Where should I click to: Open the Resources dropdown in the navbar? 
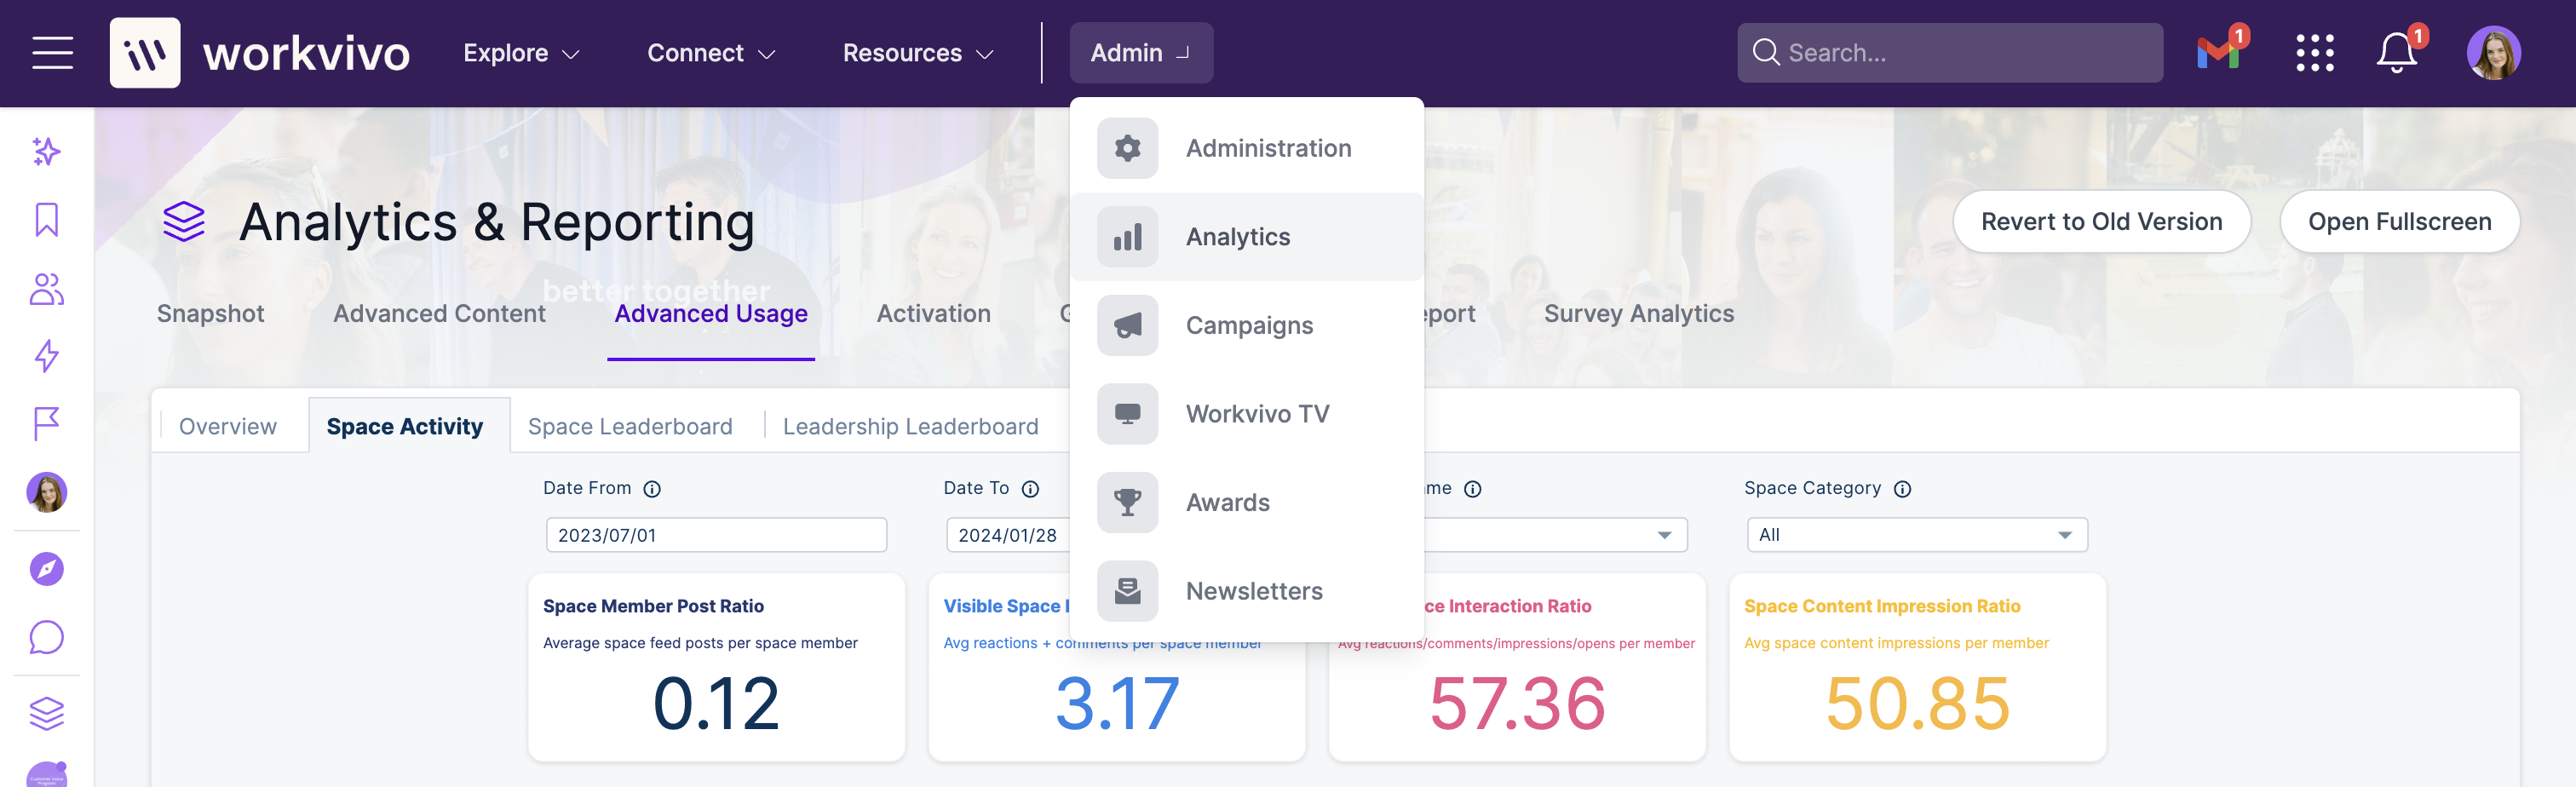(x=915, y=52)
